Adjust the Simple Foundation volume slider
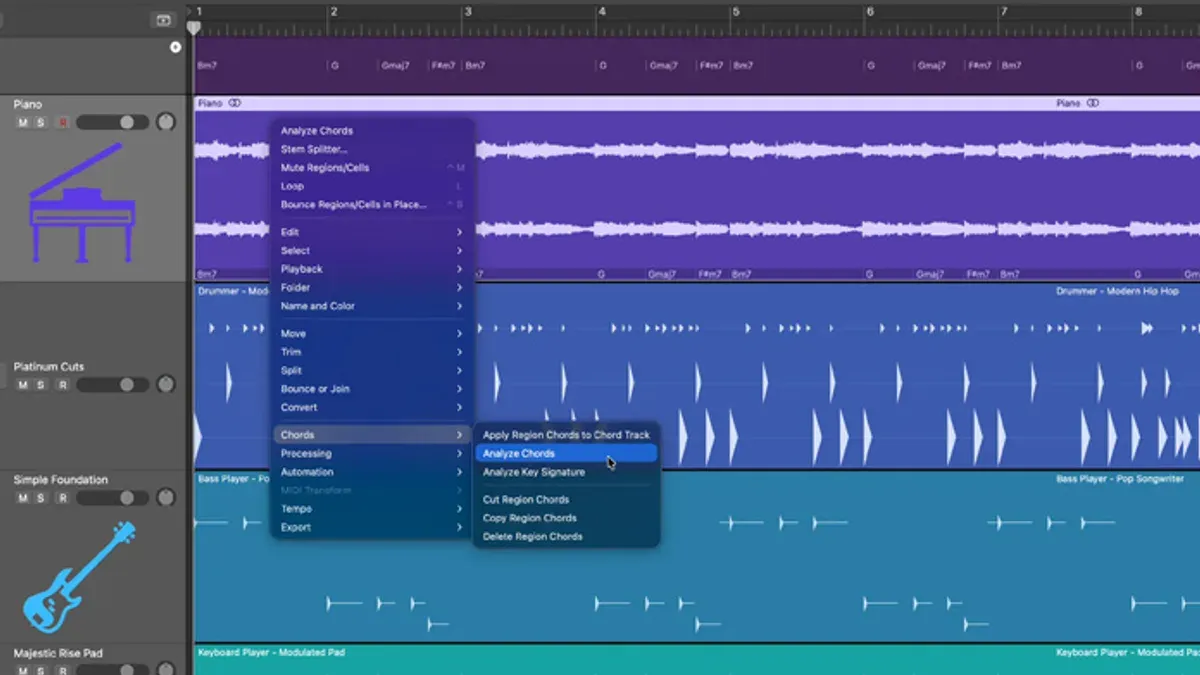1200x675 pixels. [x=112, y=498]
